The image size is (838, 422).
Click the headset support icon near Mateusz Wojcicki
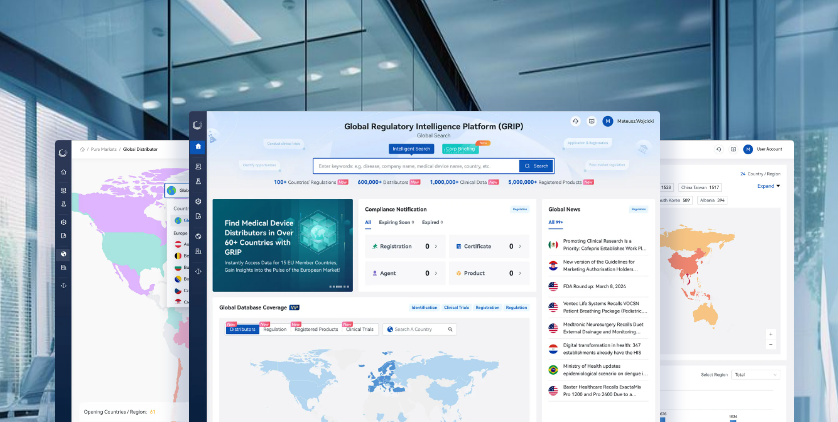coord(576,121)
